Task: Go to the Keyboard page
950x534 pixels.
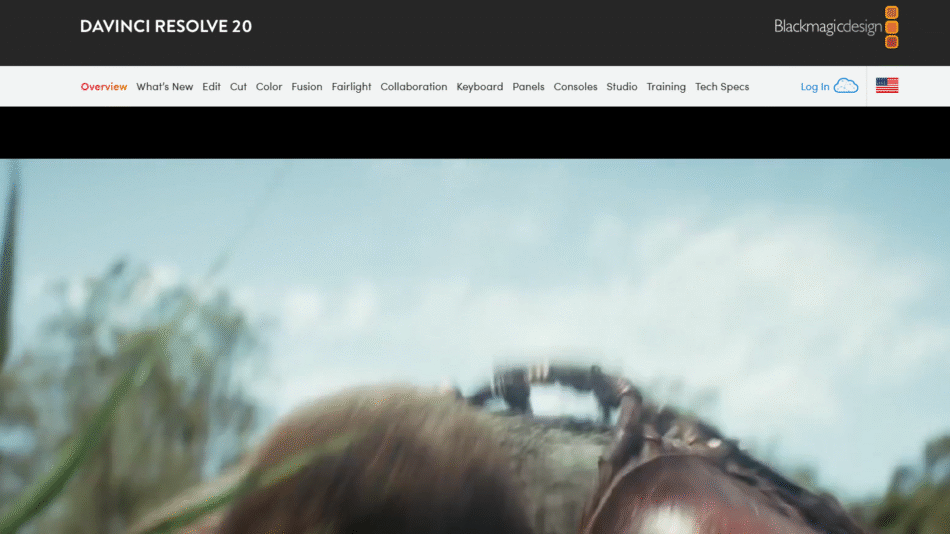Action: [x=480, y=87]
